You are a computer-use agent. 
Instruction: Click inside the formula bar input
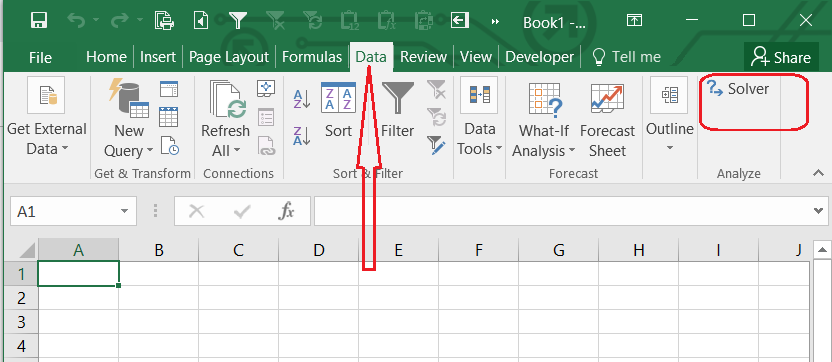(x=562, y=211)
